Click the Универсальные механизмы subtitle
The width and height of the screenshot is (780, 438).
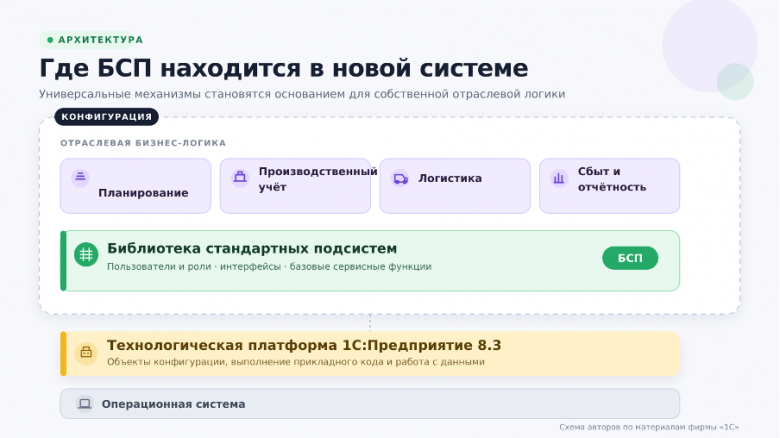tap(302, 94)
